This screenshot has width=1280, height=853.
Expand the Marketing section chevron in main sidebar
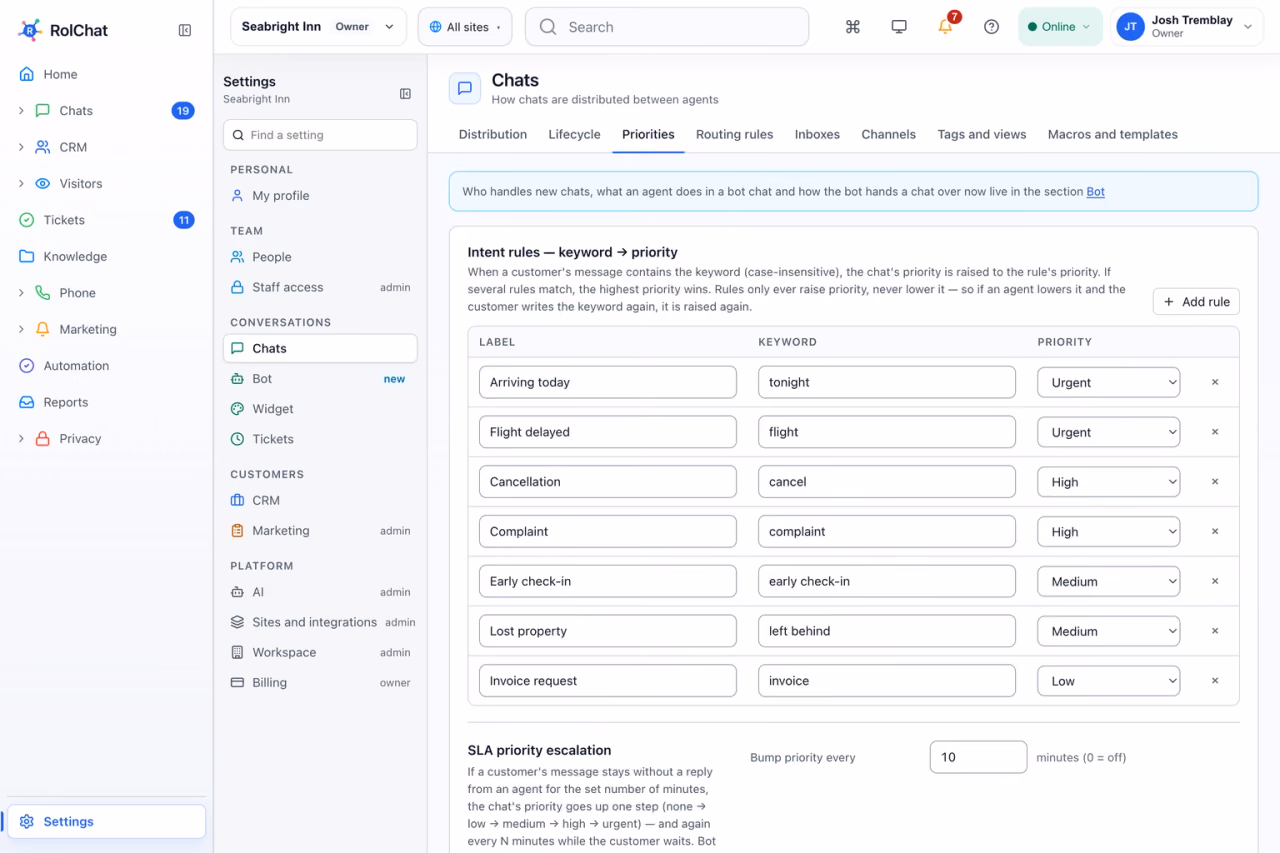[21, 329]
